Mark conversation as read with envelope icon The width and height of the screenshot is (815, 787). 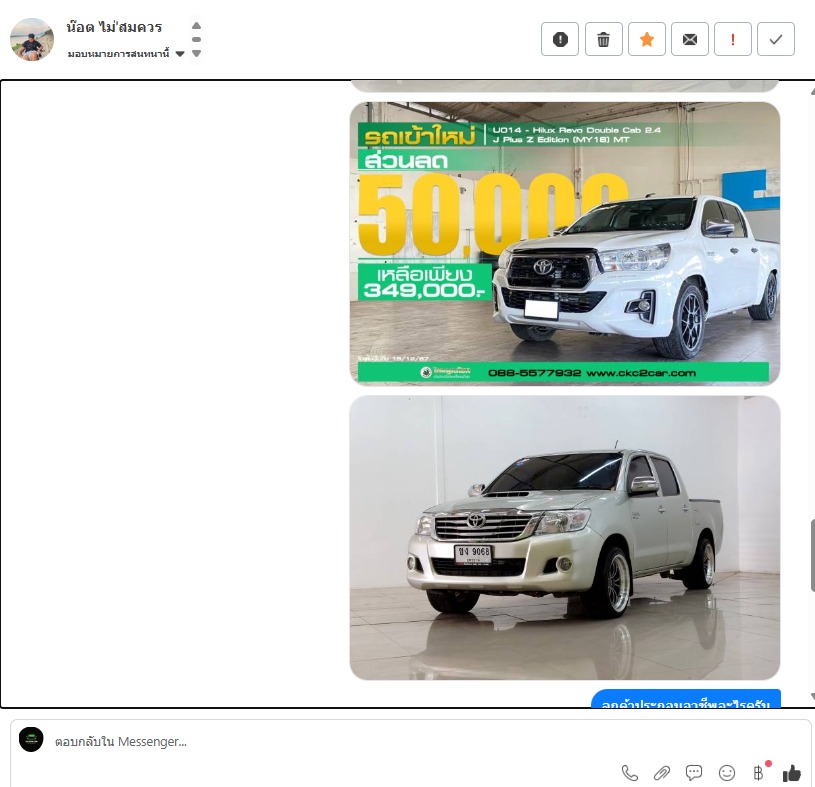pyautogui.click(x=690, y=39)
